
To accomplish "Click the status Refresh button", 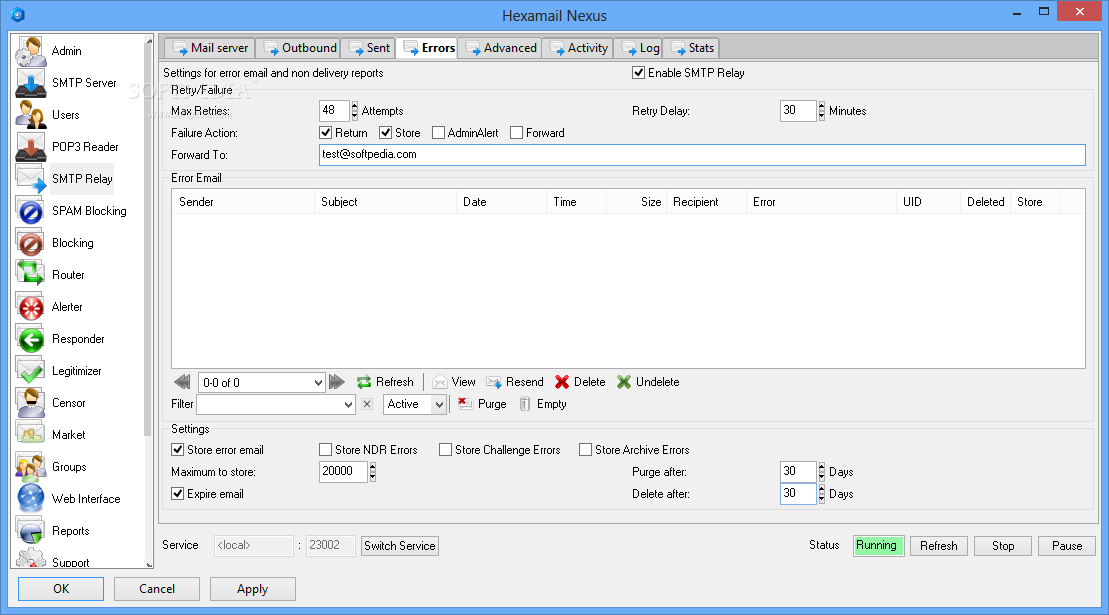I will pyautogui.click(x=939, y=546).
